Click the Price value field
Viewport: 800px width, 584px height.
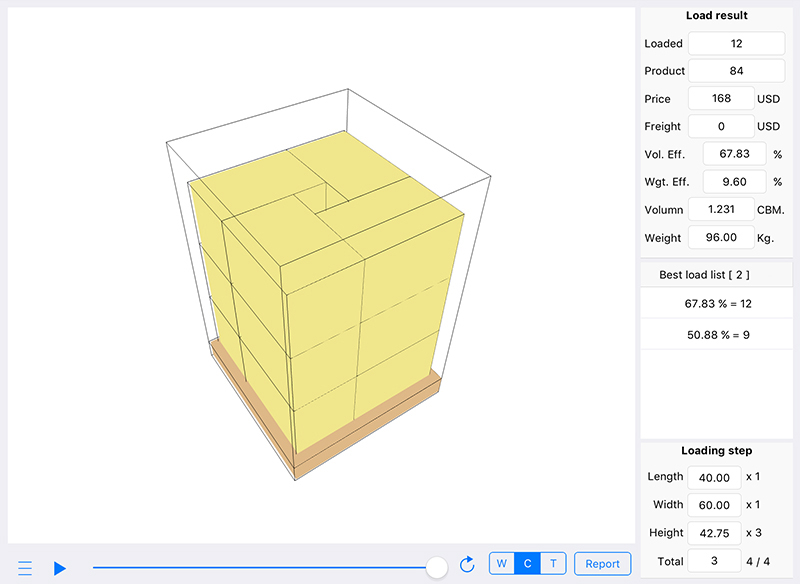[x=720, y=99]
